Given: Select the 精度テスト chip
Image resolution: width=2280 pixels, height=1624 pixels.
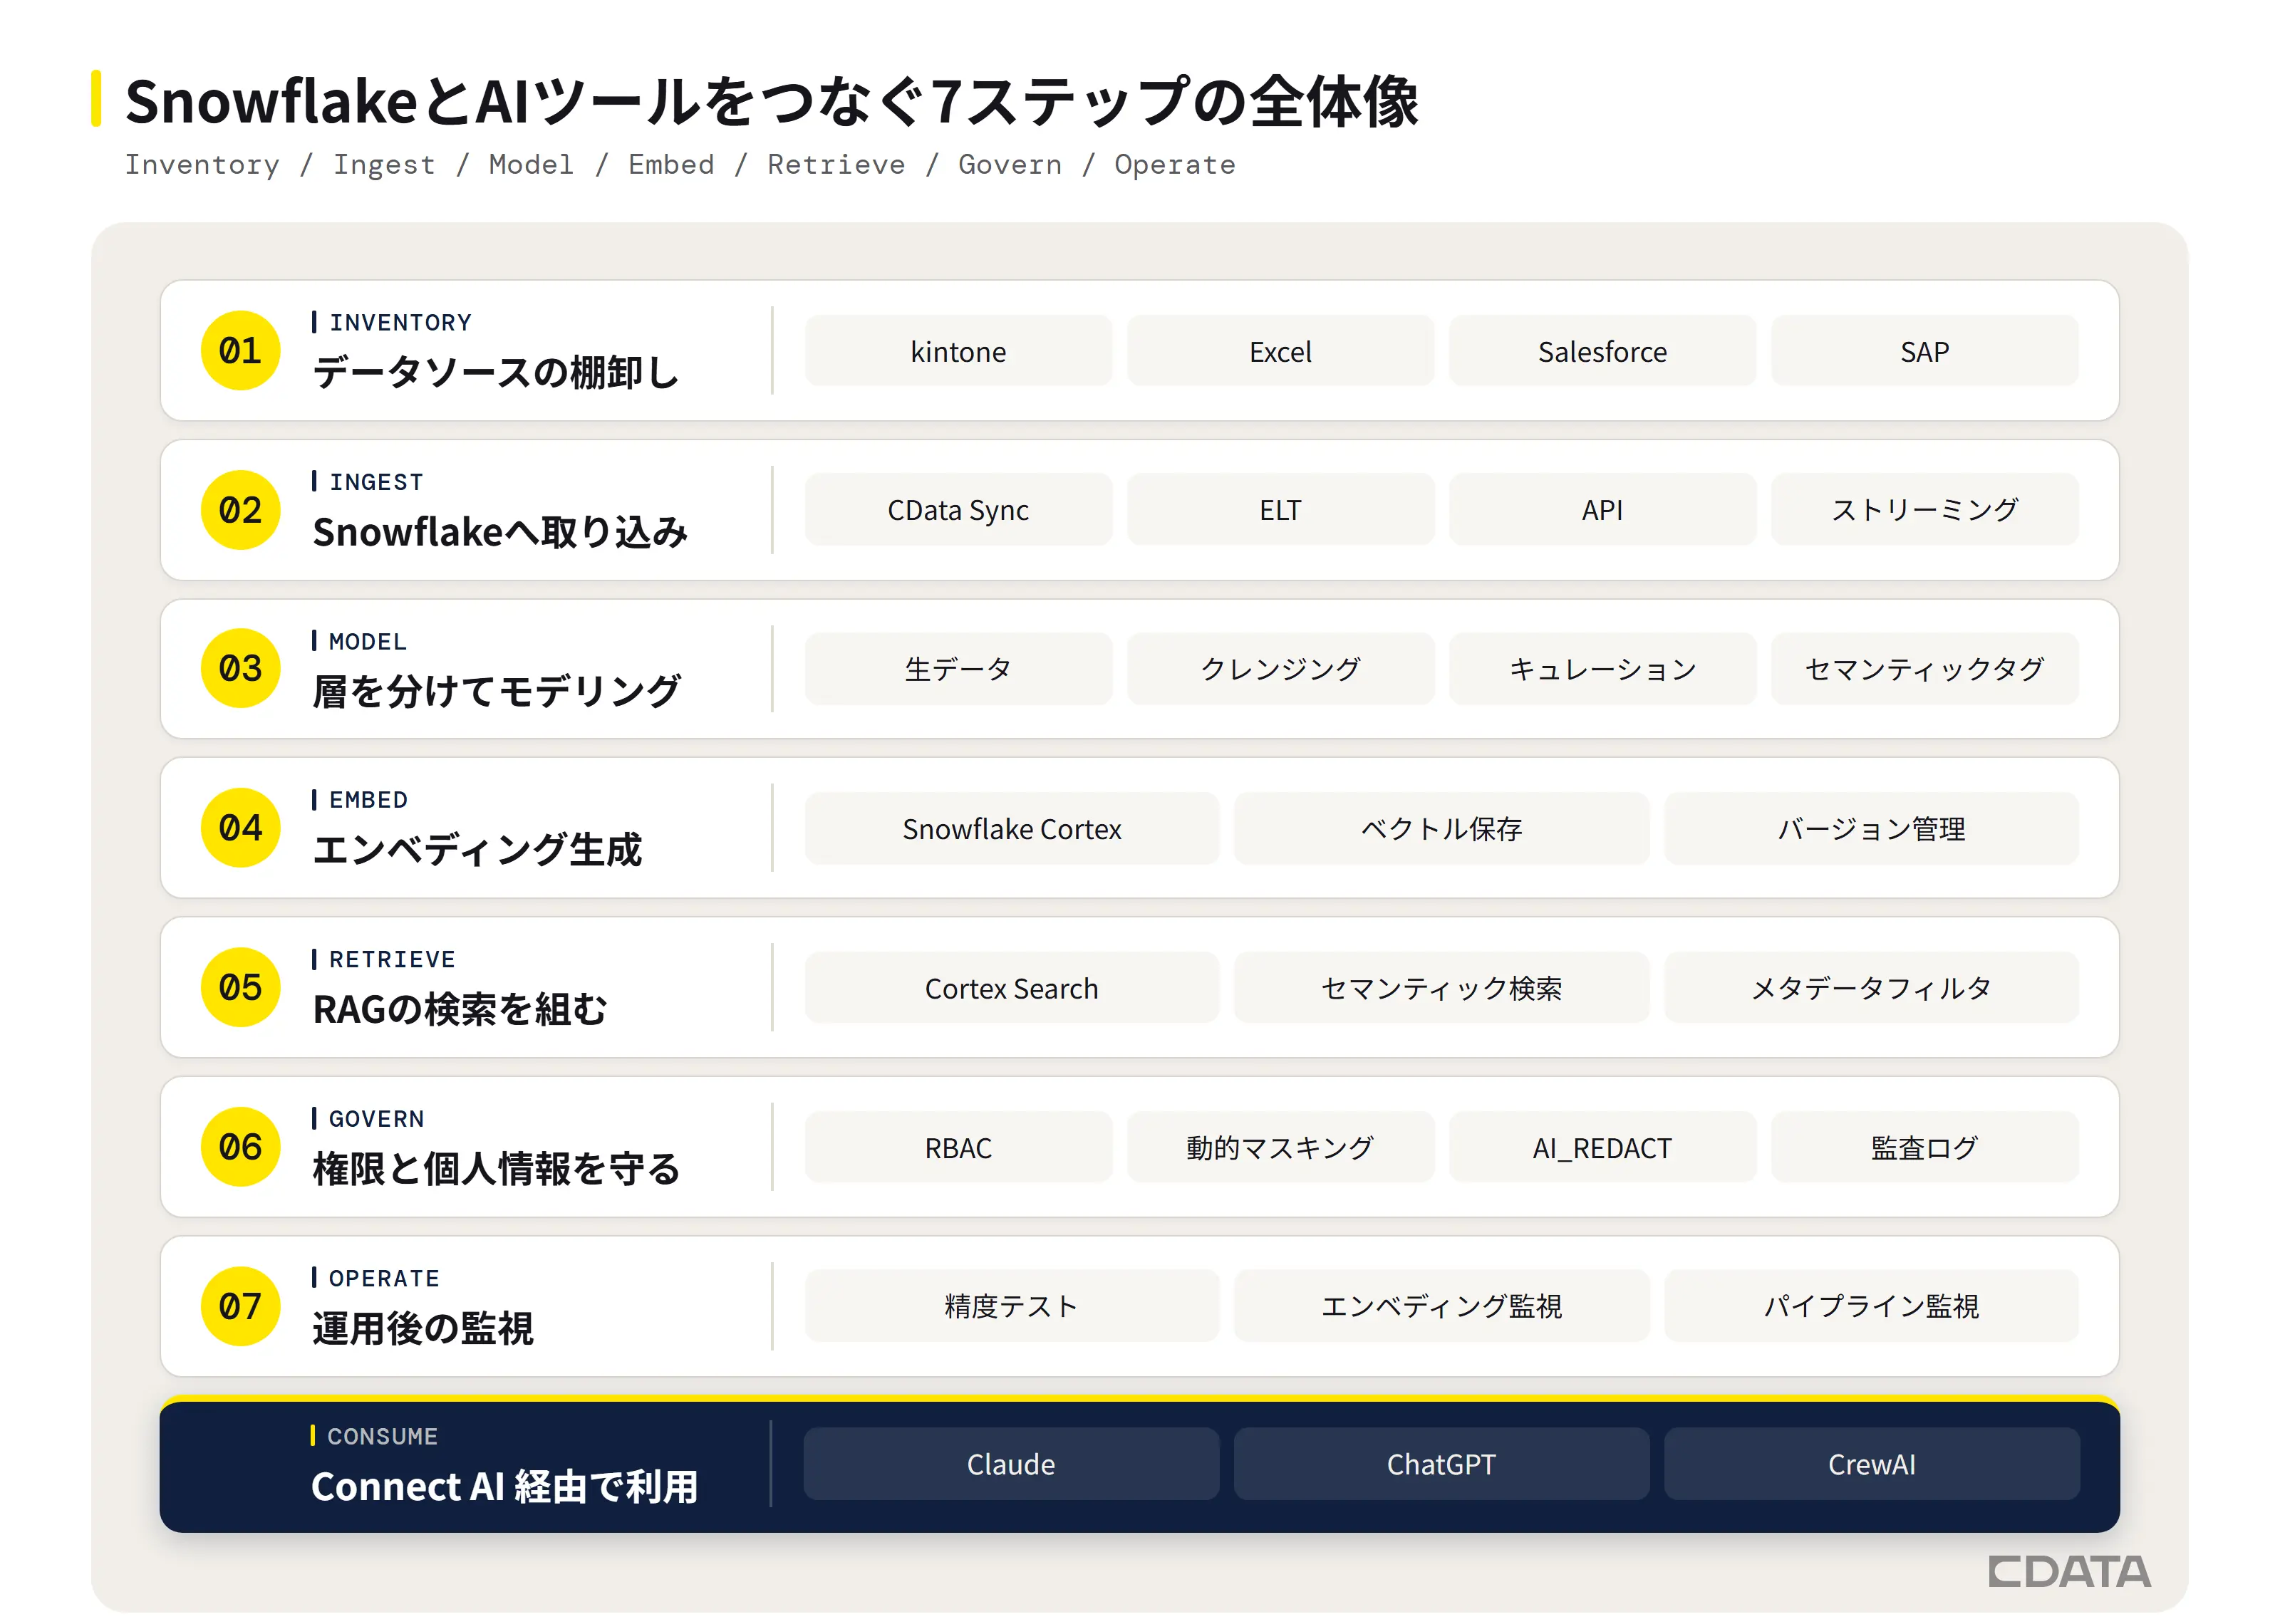Looking at the screenshot, I should 1012,1306.
